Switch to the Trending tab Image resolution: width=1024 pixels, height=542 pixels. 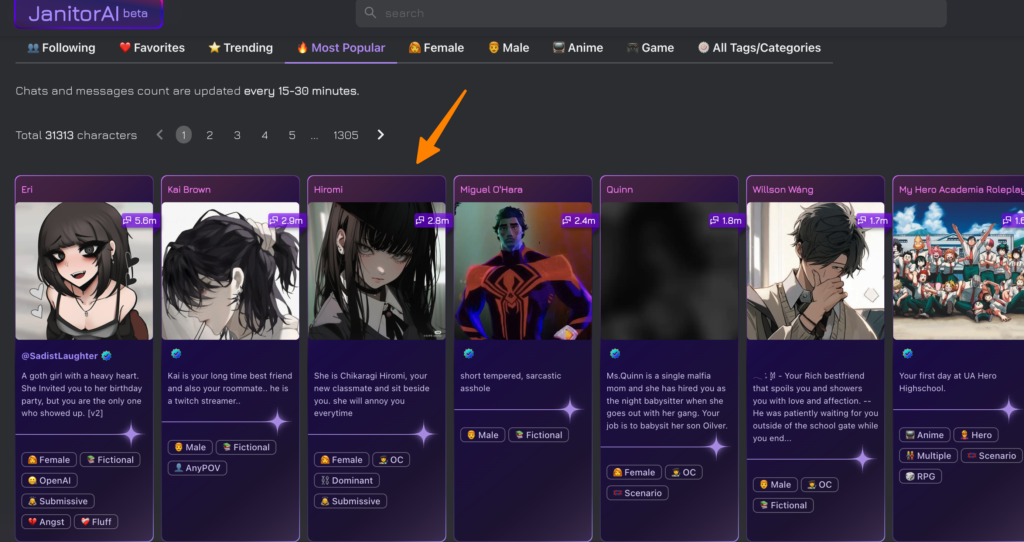pos(240,47)
